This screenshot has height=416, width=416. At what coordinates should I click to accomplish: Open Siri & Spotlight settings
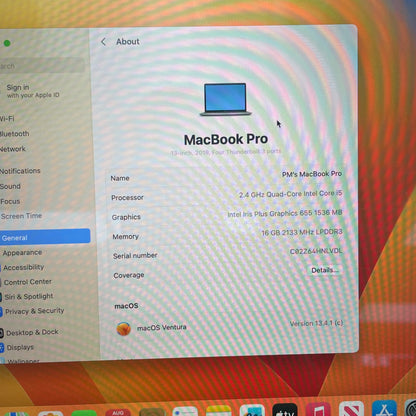[29, 296]
